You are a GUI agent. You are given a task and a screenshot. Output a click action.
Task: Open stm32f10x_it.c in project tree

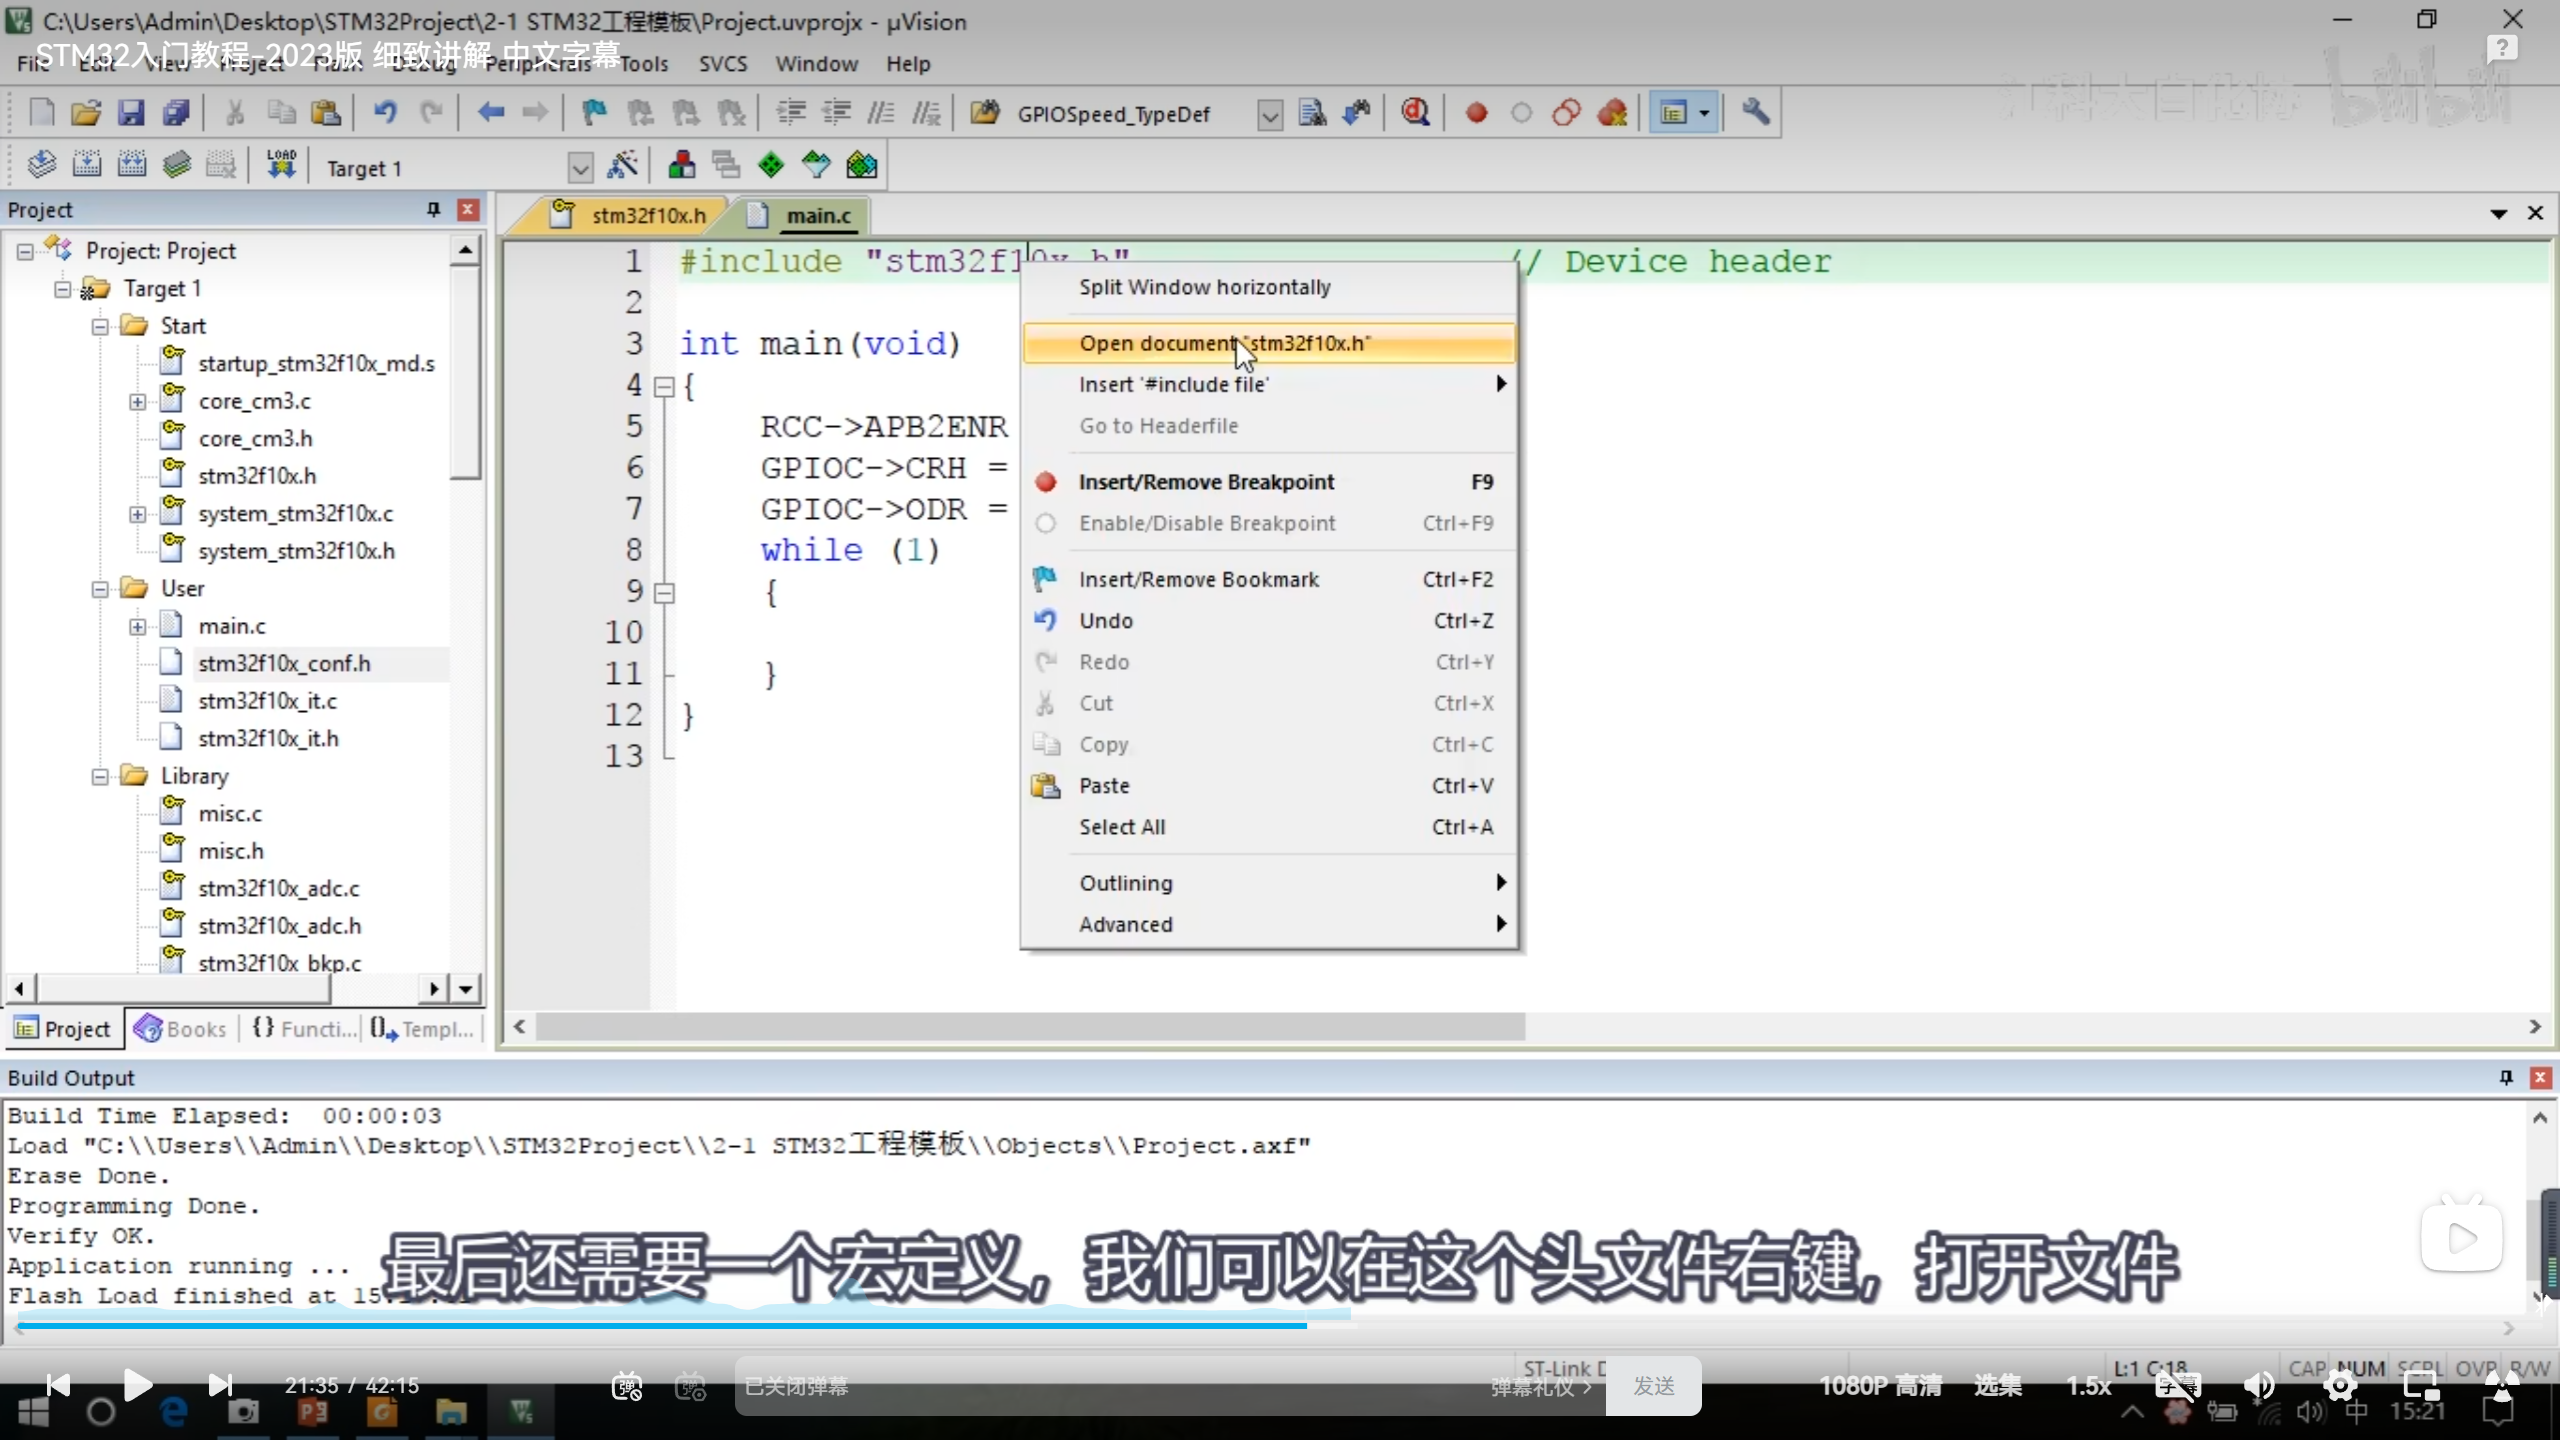point(267,701)
